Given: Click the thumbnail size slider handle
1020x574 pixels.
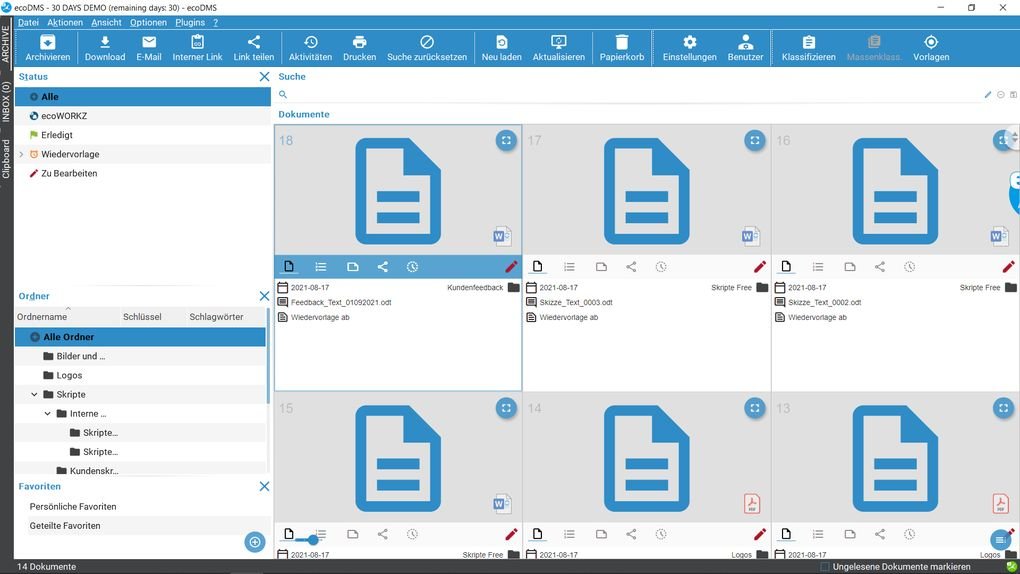Looking at the screenshot, I should pyautogui.click(x=313, y=540).
